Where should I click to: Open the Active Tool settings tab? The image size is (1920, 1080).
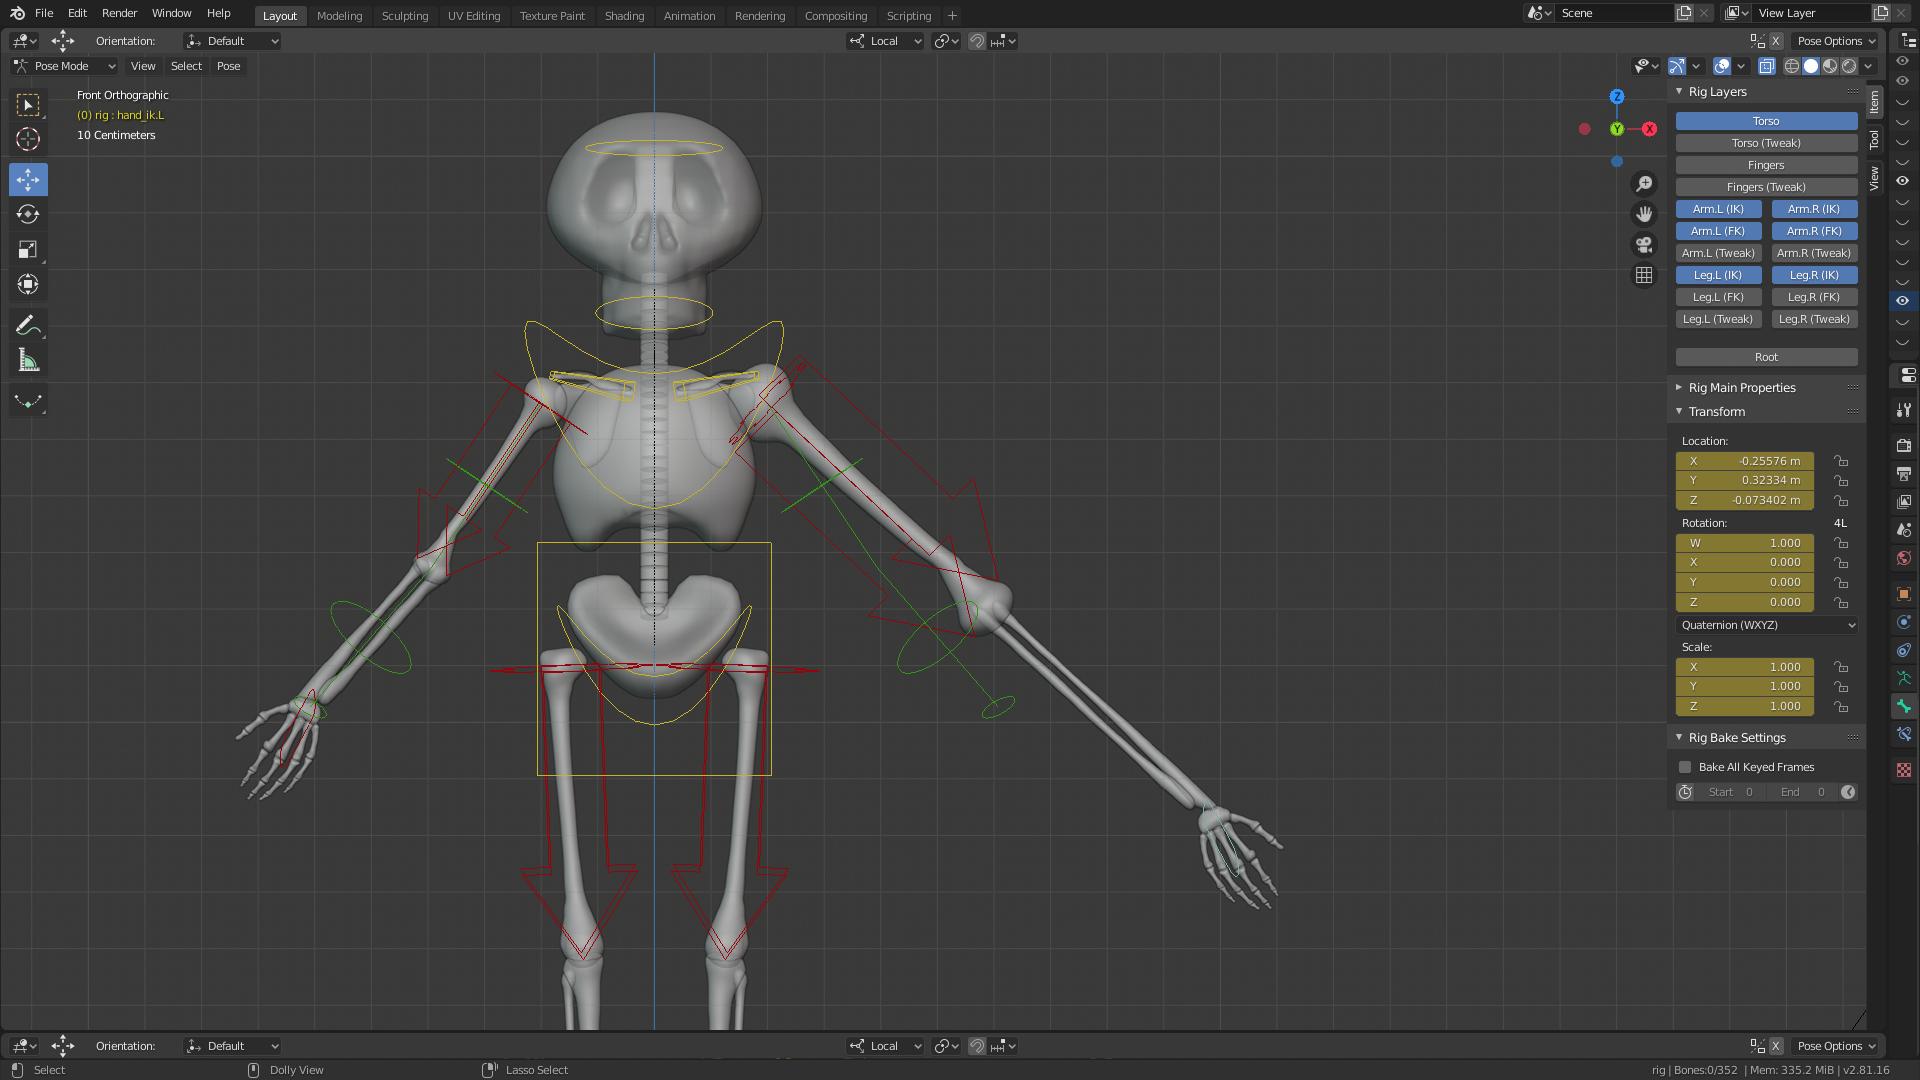coord(1904,410)
